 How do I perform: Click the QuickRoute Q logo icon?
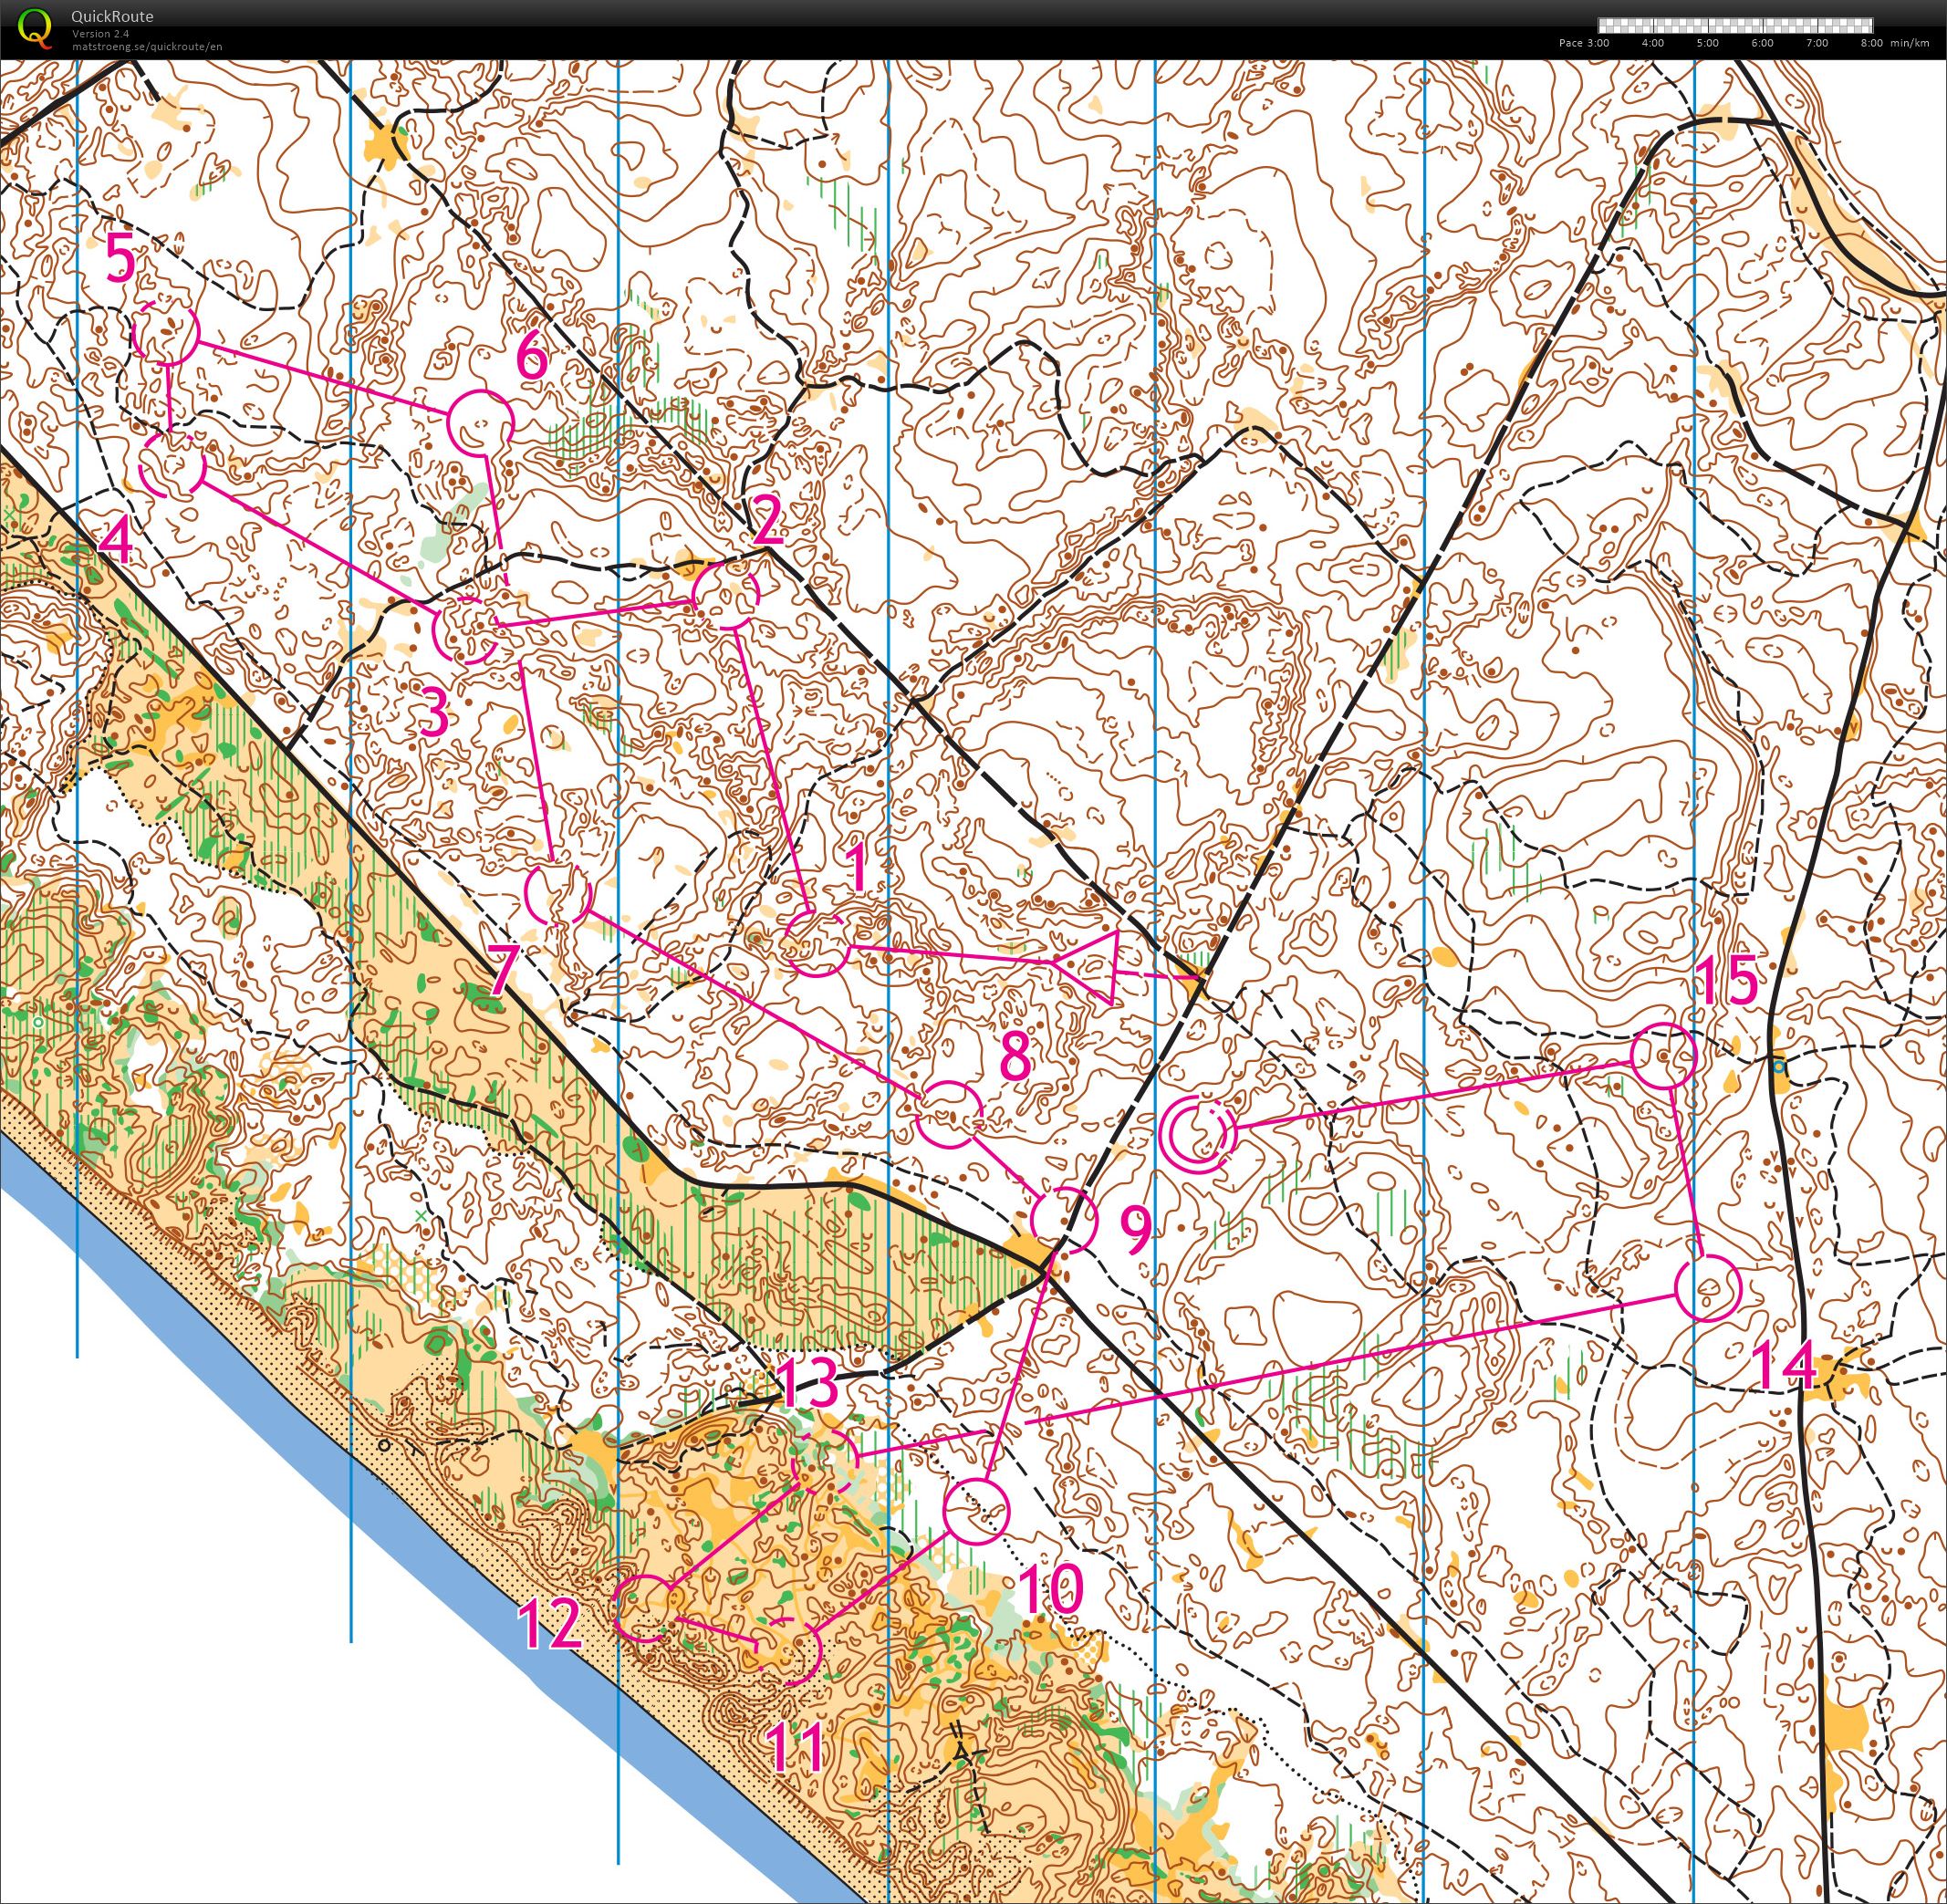(x=36, y=27)
